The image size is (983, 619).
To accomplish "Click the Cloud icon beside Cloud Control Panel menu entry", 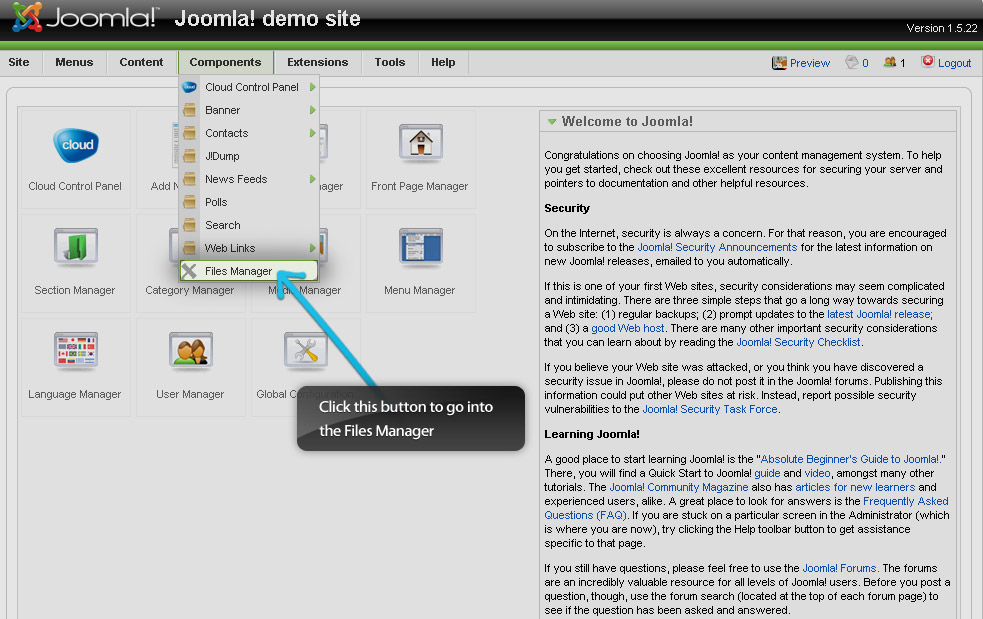I will click(189, 87).
